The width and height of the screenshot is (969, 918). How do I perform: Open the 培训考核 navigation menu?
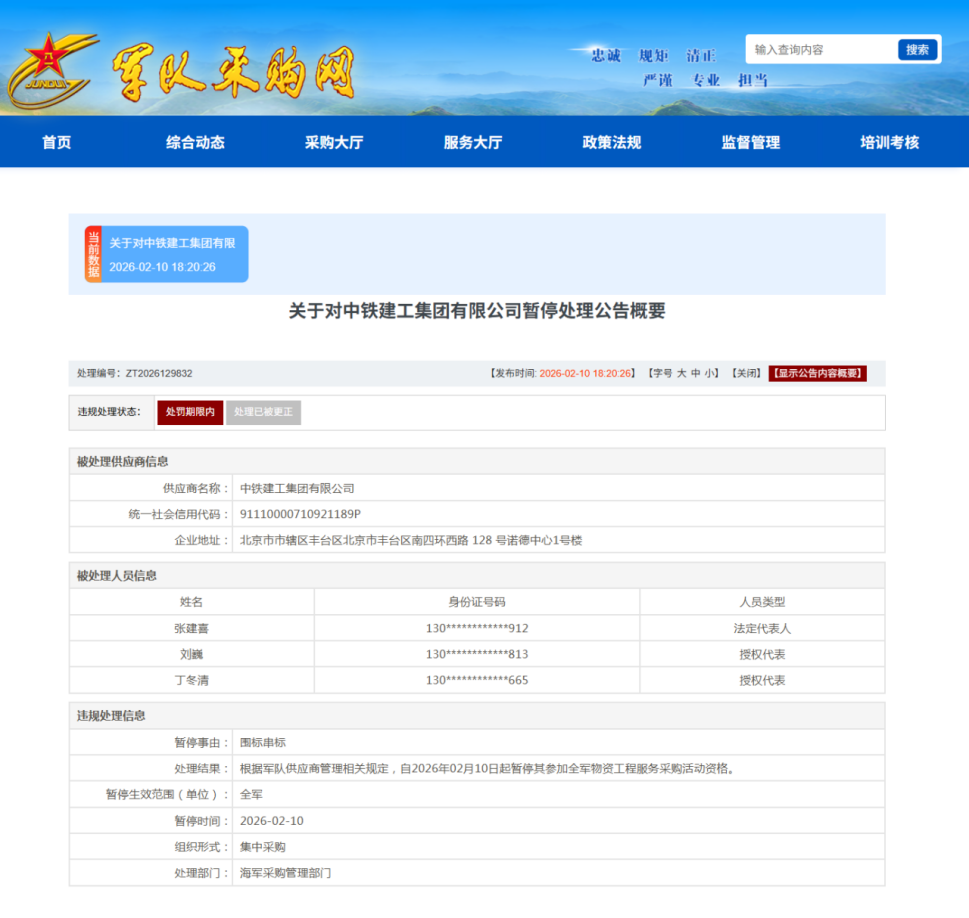(887, 142)
